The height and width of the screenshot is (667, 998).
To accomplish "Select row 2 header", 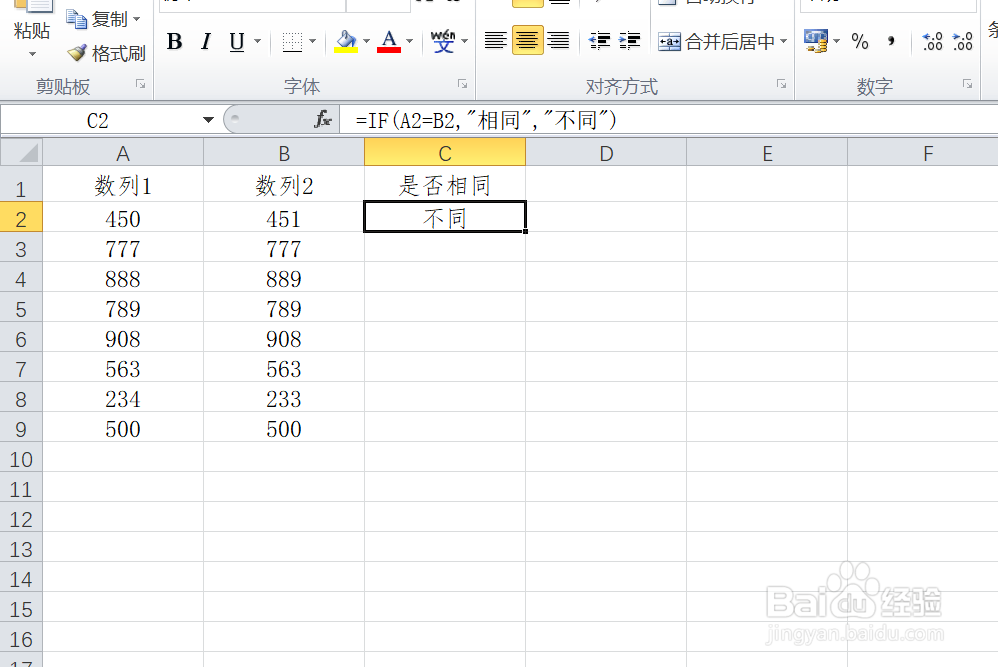I will click(21, 218).
